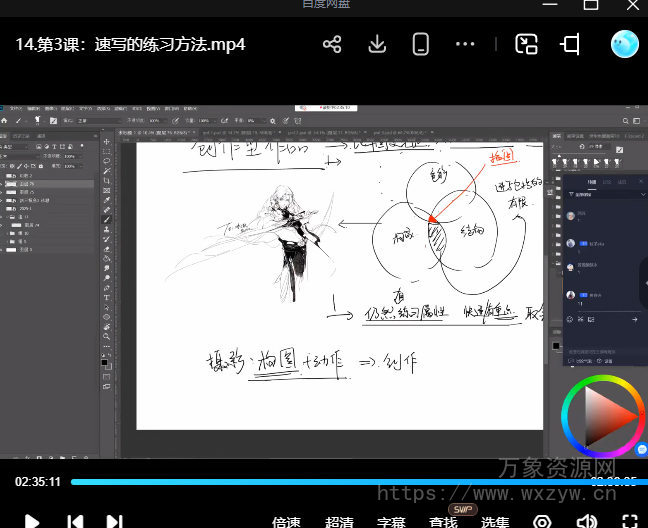Click the 查找 SVIP search button
Viewport: 648px width, 528px height.
pos(444,521)
